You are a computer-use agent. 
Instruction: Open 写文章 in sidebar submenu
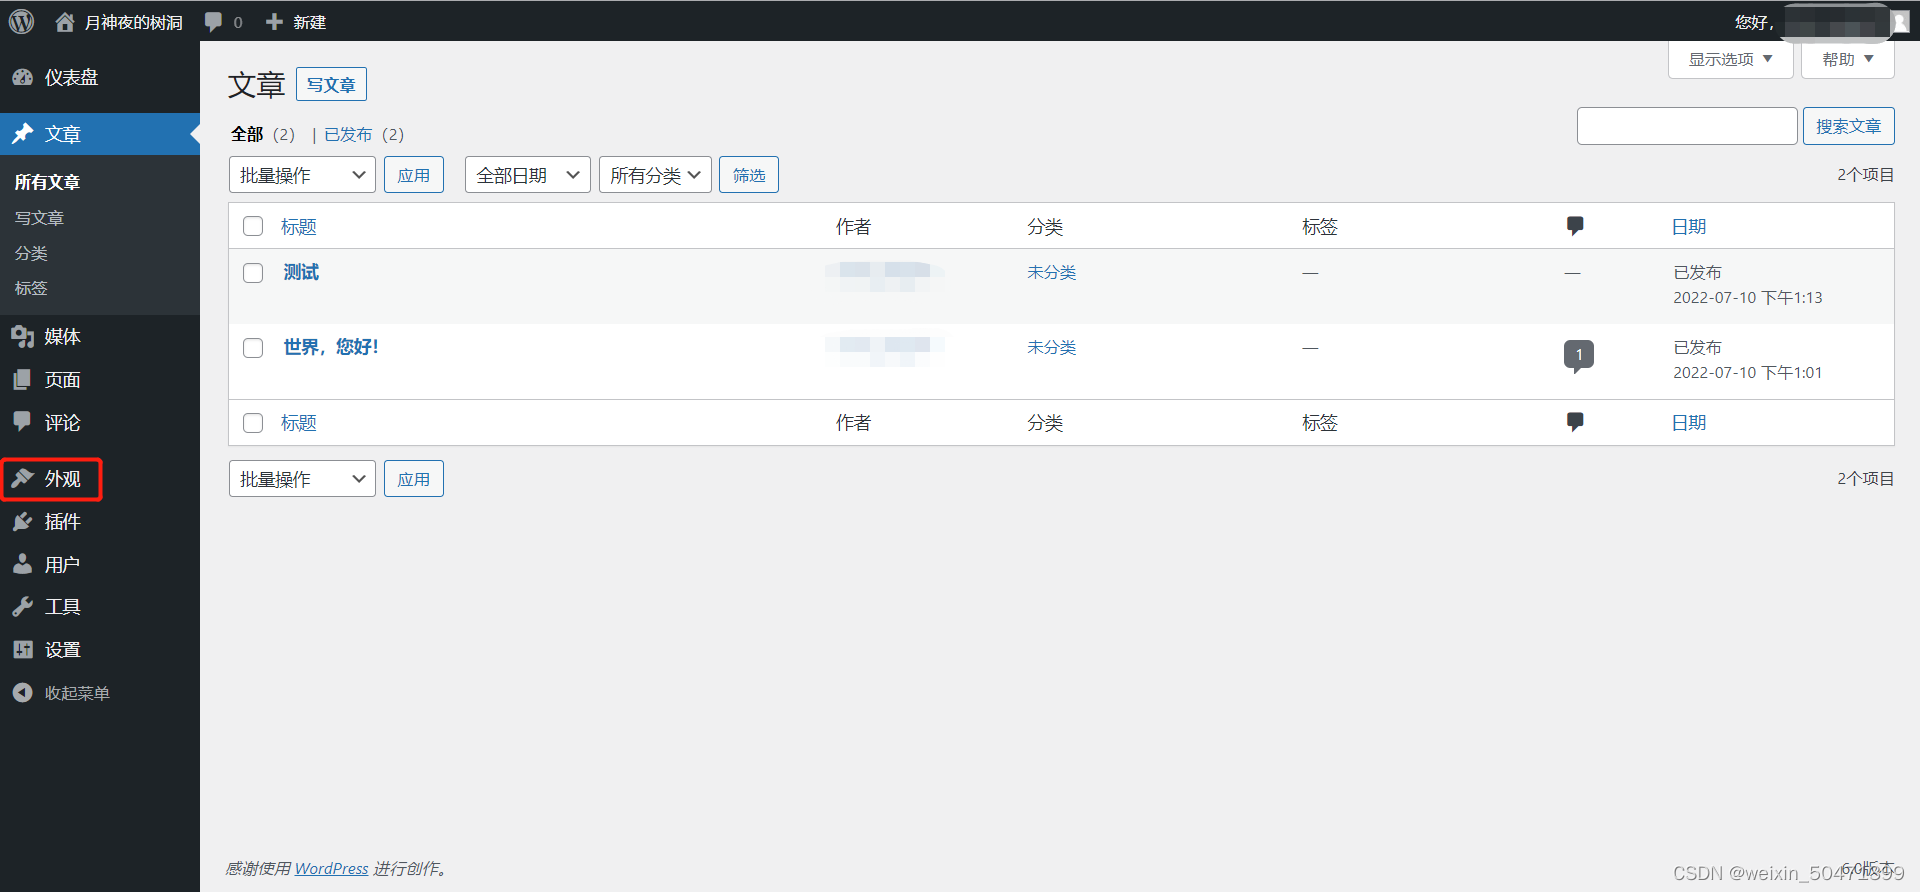(x=39, y=218)
